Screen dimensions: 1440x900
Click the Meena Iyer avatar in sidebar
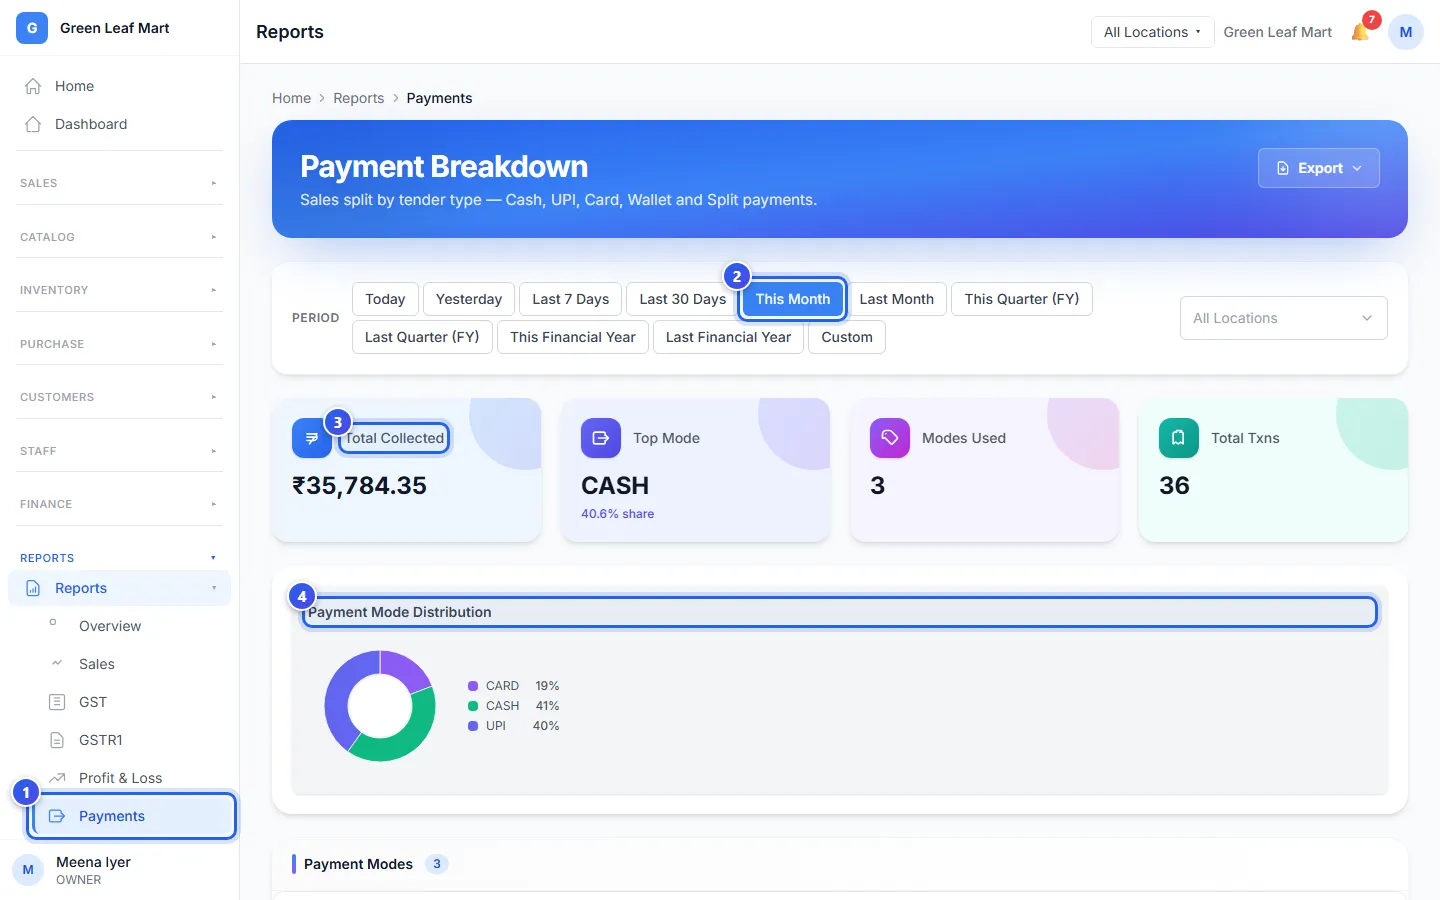28,870
